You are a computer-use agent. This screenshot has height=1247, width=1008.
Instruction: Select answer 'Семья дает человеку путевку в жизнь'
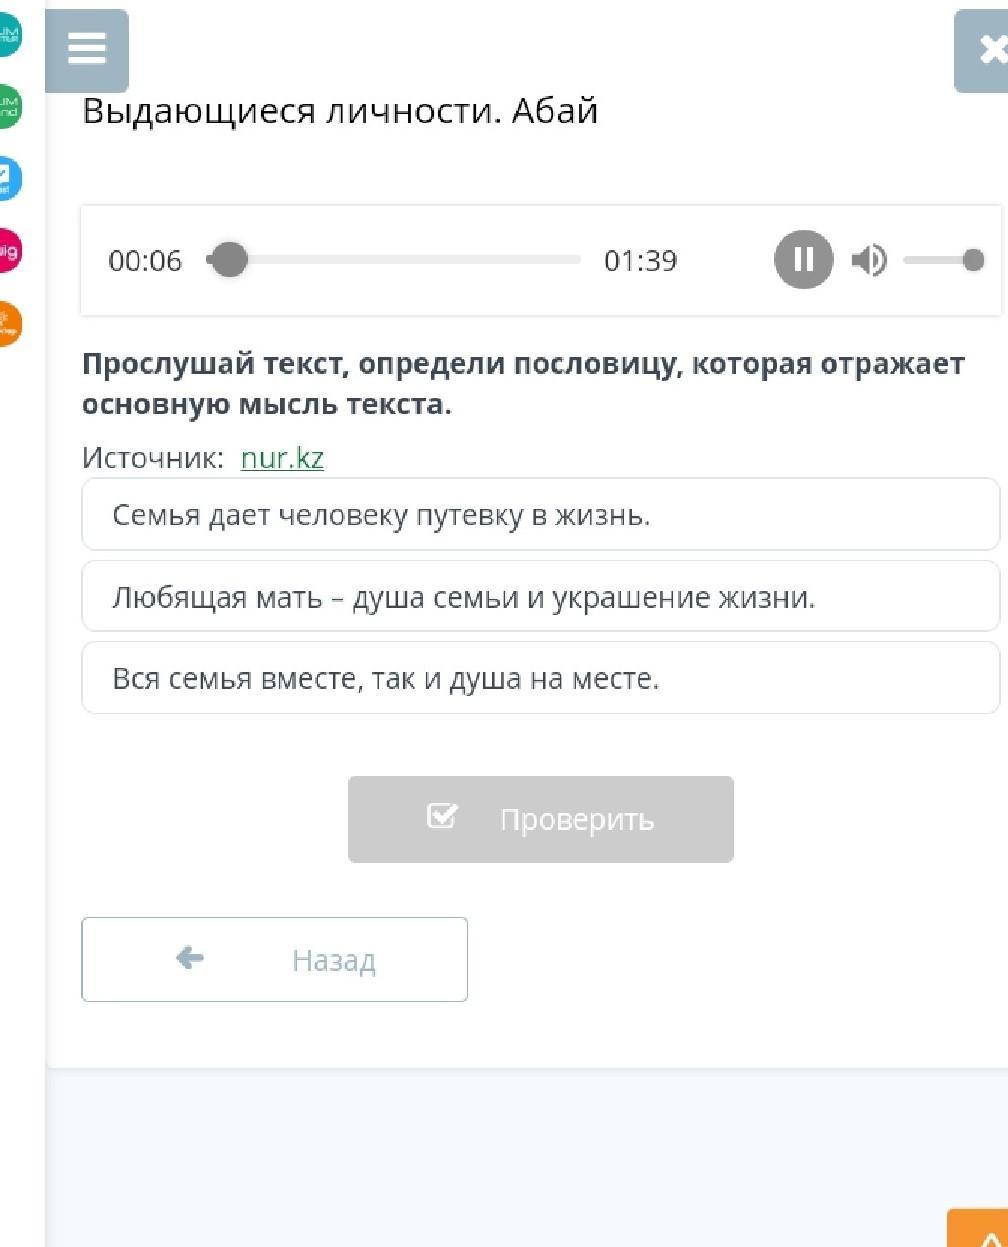click(540, 515)
